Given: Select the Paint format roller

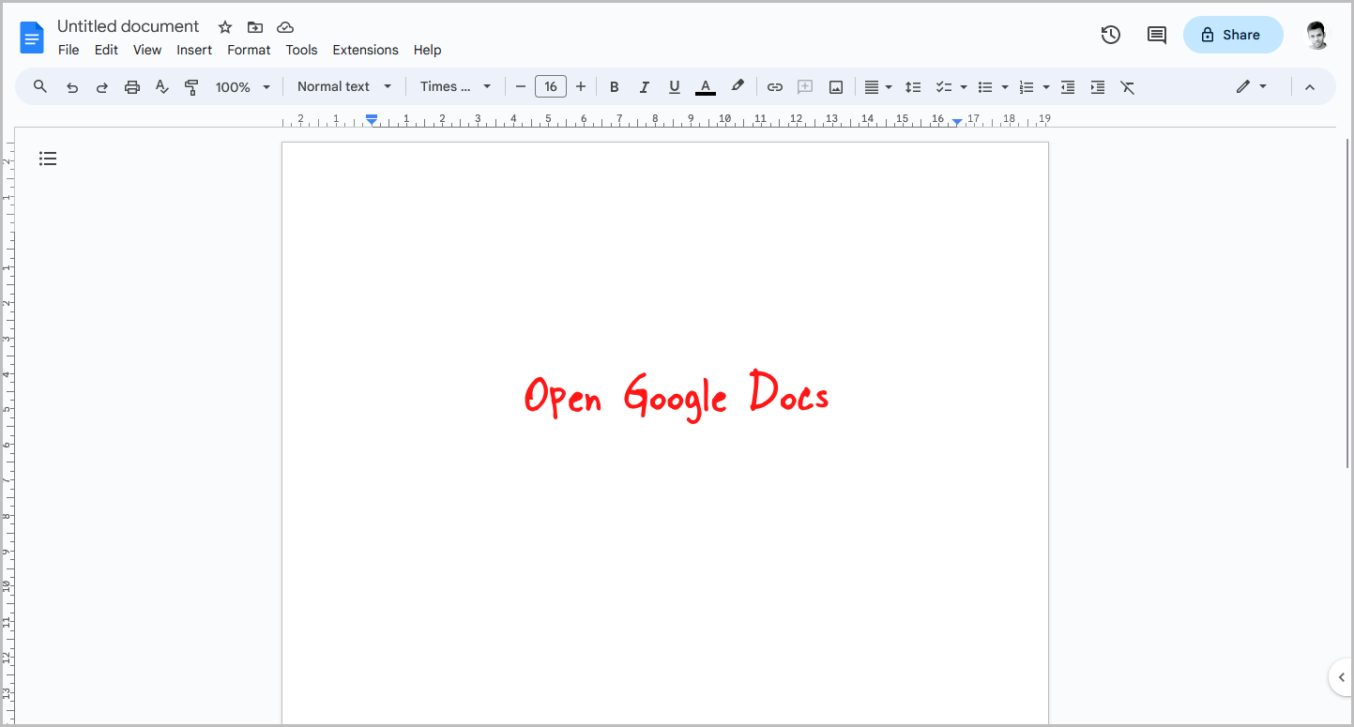Looking at the screenshot, I should tap(192, 87).
